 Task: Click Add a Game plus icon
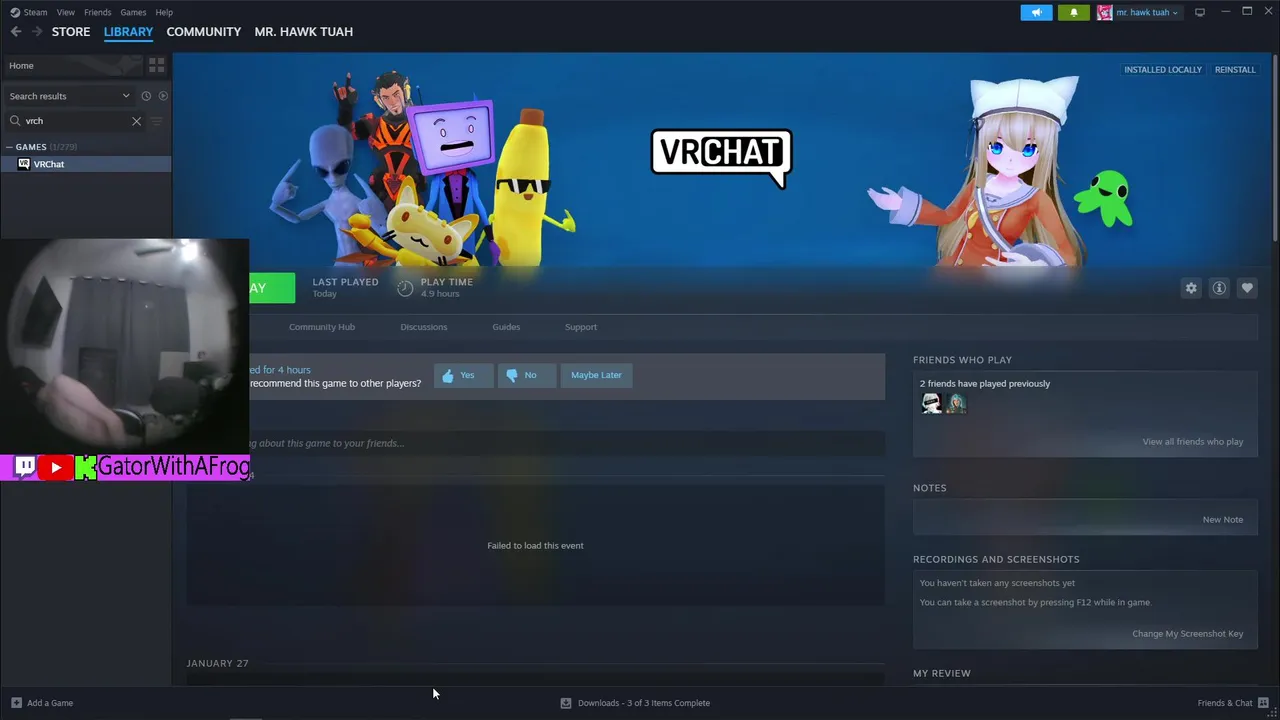16,703
